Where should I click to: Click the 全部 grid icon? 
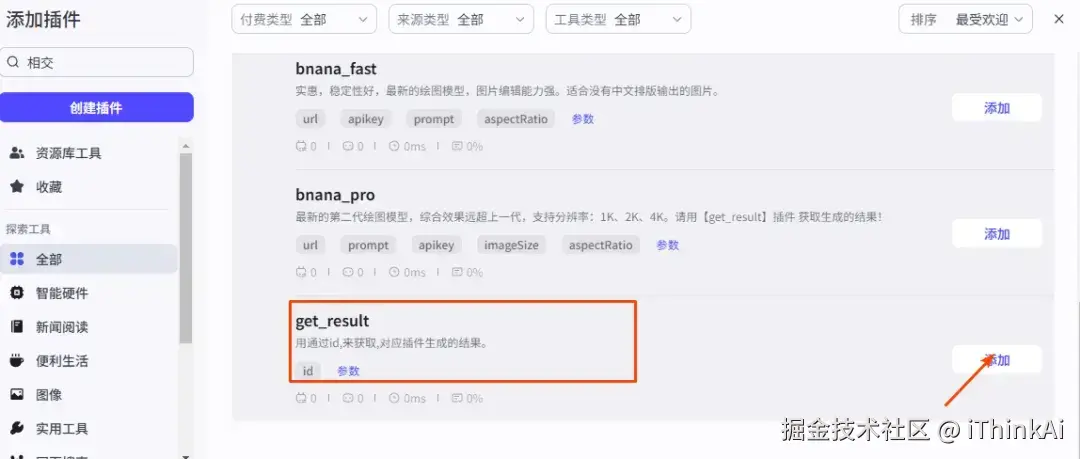[17, 259]
